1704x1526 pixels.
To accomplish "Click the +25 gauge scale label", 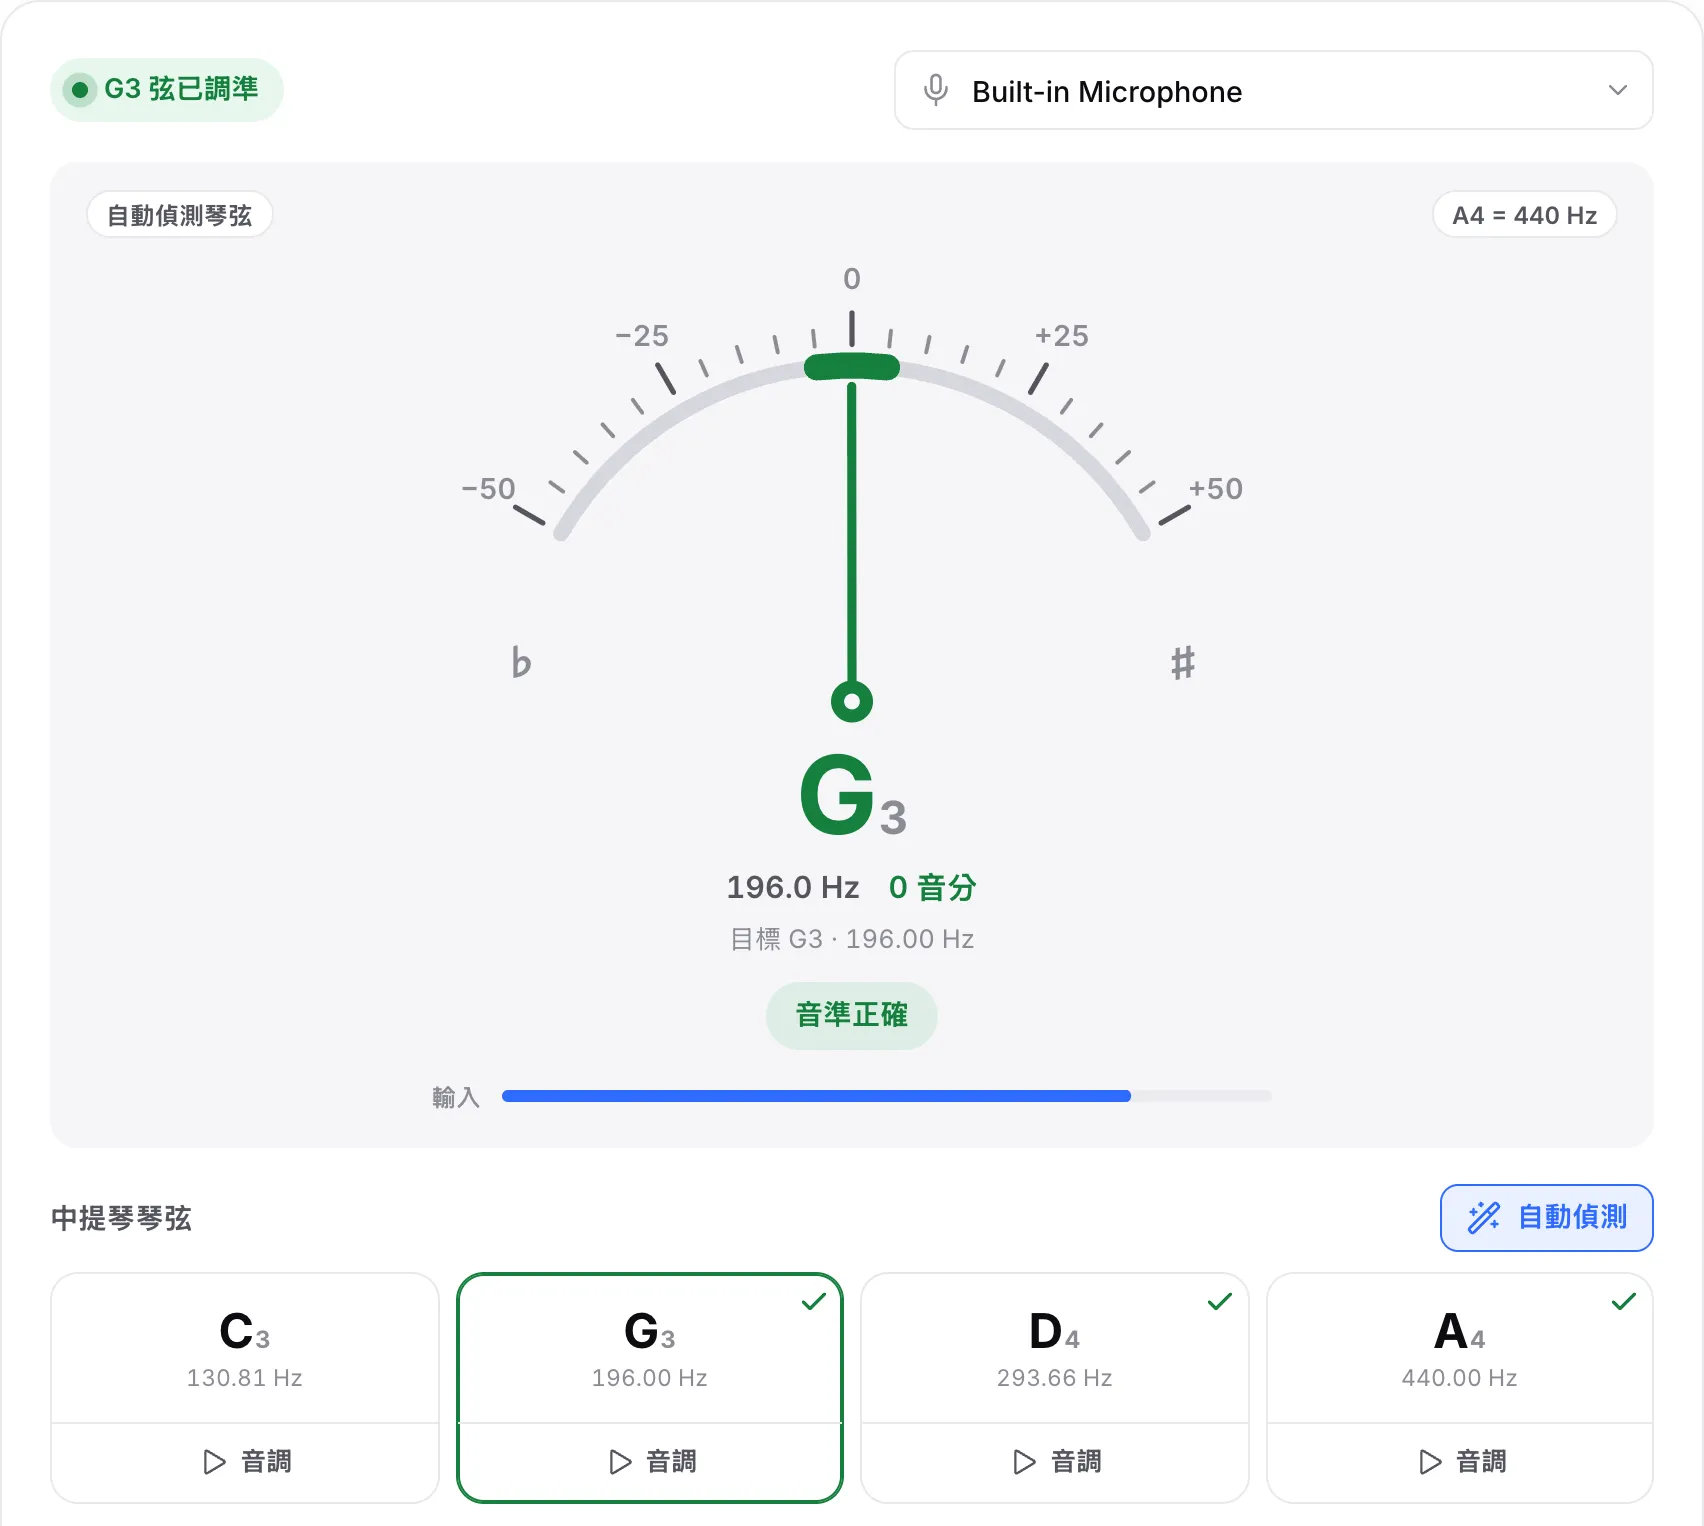I will tap(1062, 336).
